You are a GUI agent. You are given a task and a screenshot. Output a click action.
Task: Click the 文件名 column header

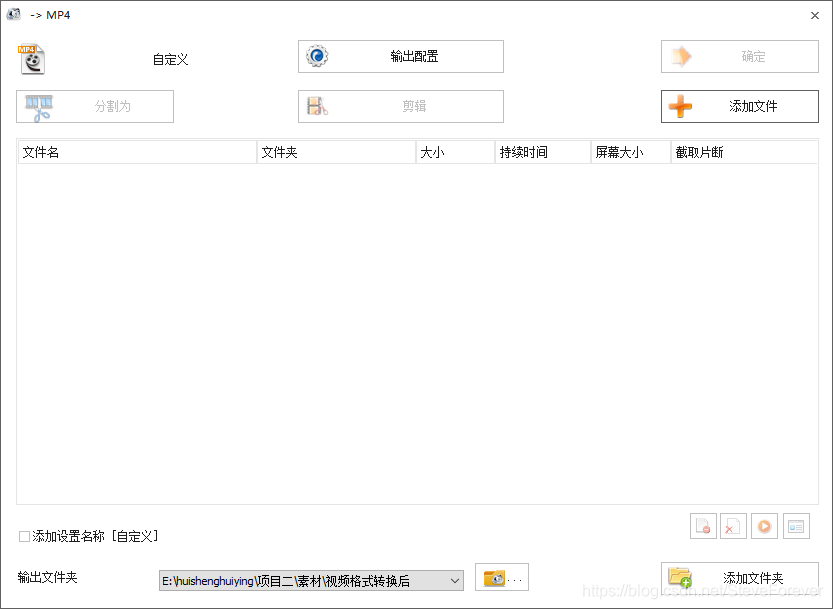42,152
